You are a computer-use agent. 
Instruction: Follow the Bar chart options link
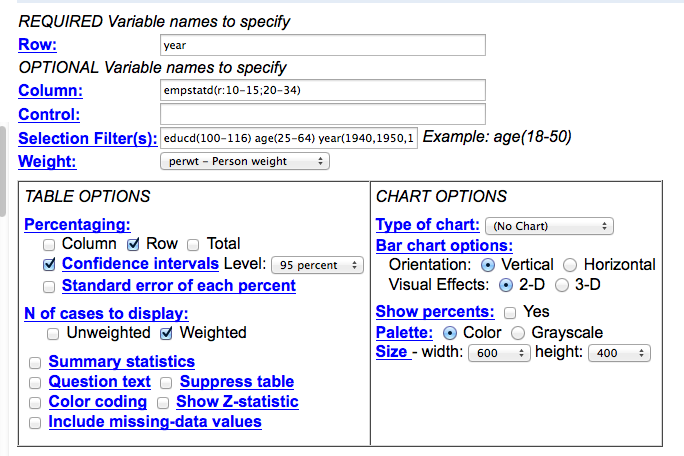coord(444,246)
